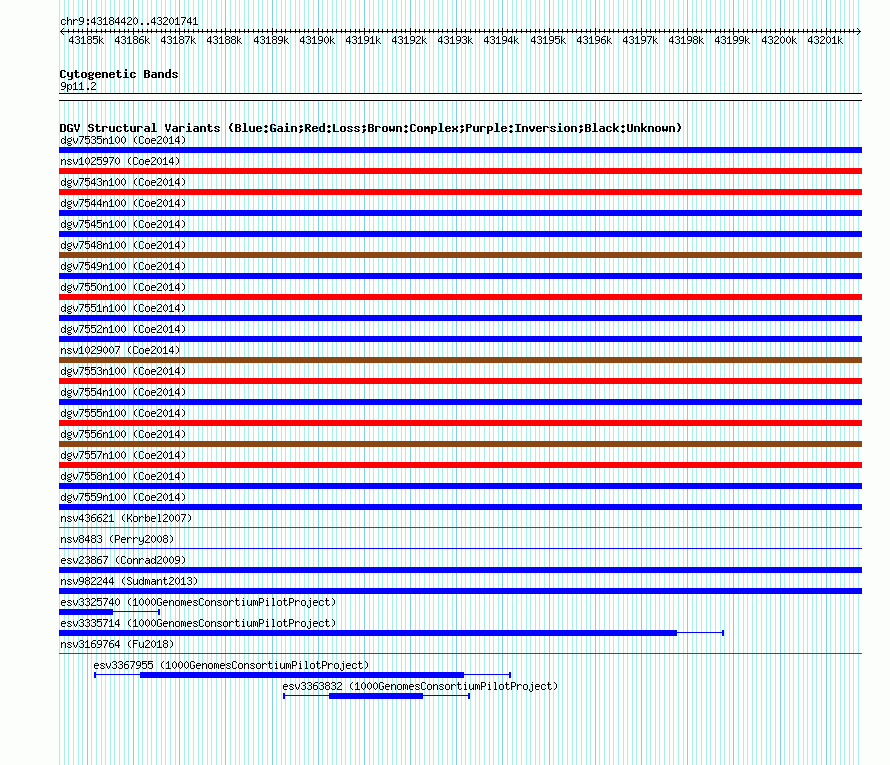Select the blue bar under dgv7559n100

point(460,507)
